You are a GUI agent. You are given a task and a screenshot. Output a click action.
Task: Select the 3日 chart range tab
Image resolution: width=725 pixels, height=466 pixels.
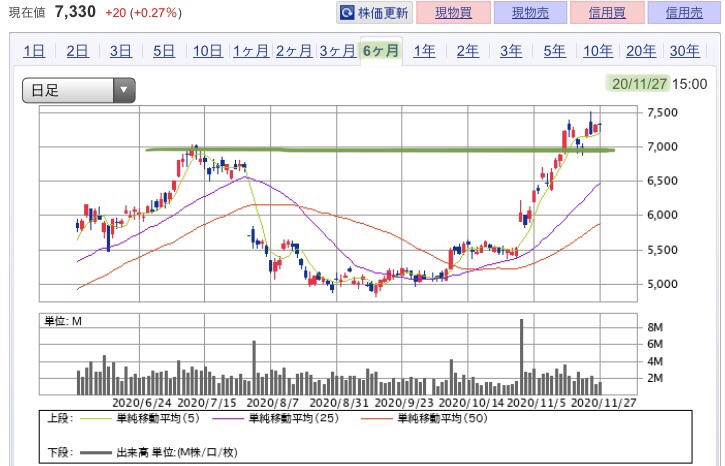point(121,51)
